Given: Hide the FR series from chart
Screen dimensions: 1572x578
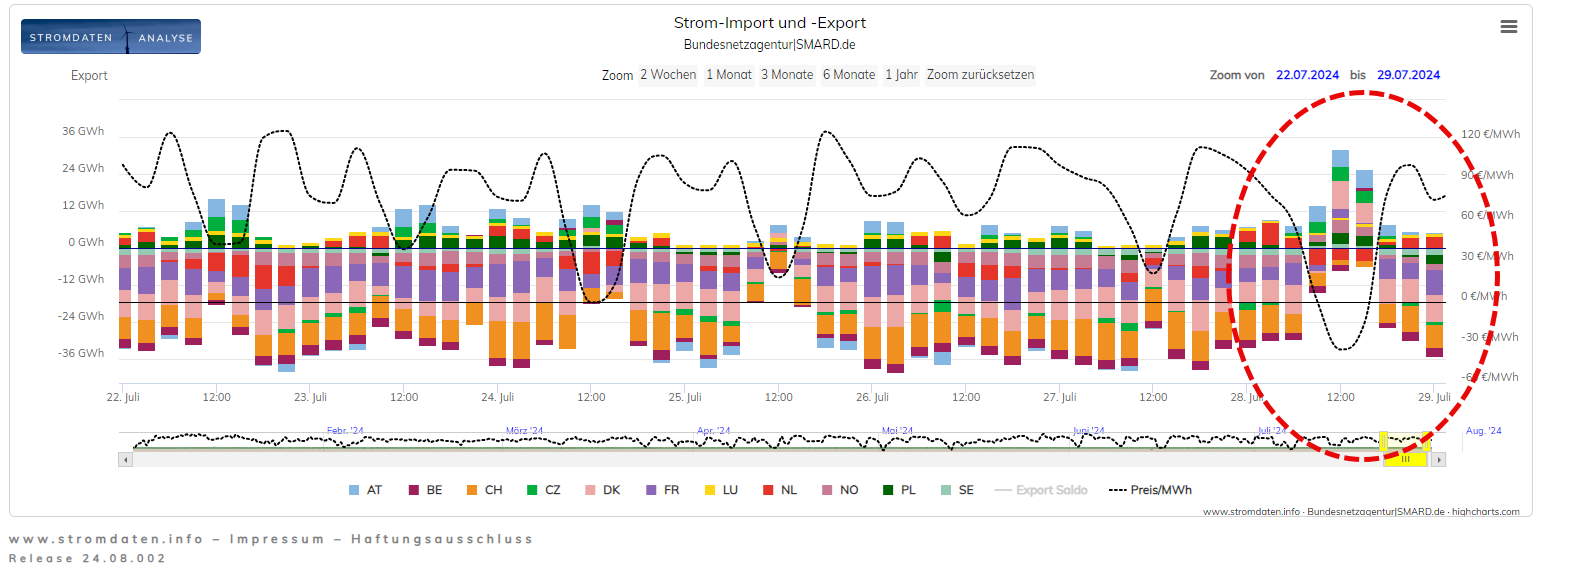Looking at the screenshot, I should tap(662, 490).
